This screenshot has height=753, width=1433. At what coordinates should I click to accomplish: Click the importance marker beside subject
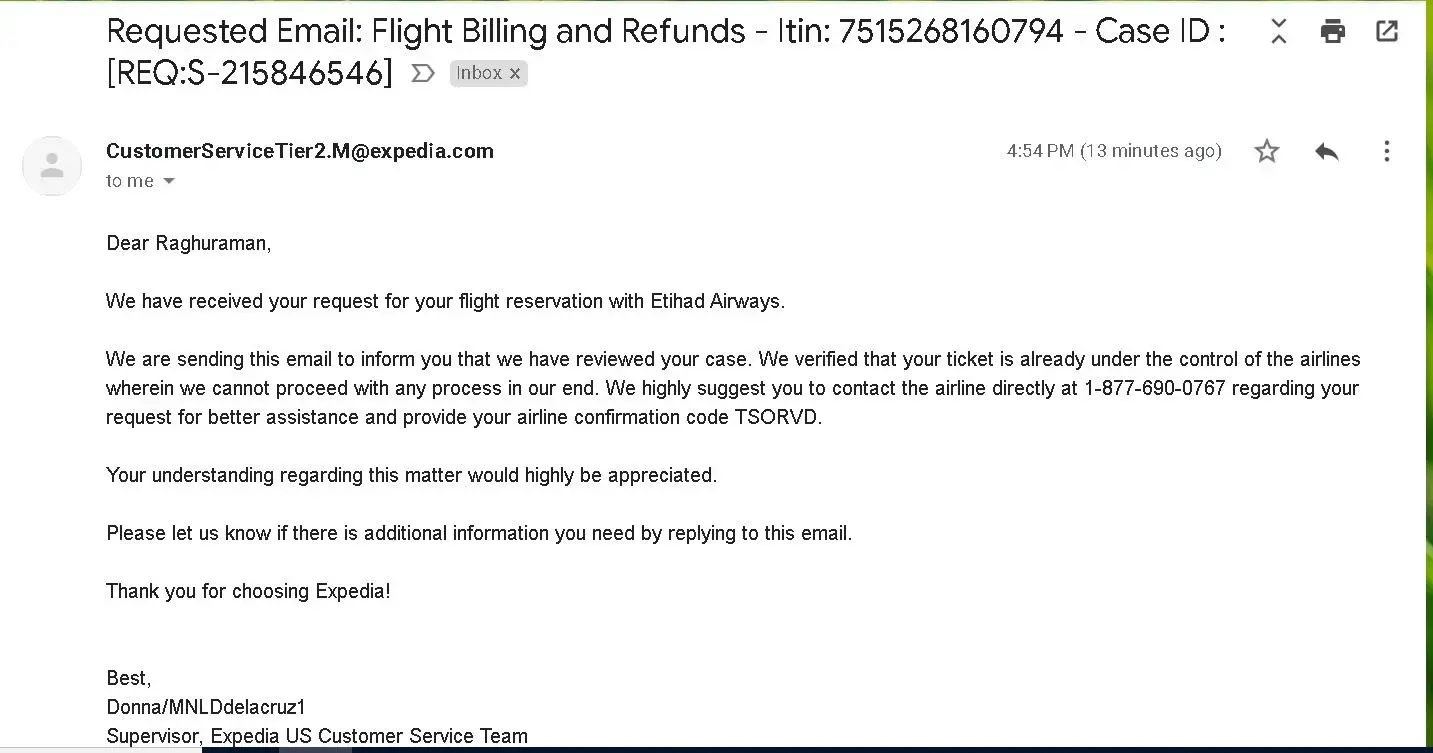pos(423,73)
